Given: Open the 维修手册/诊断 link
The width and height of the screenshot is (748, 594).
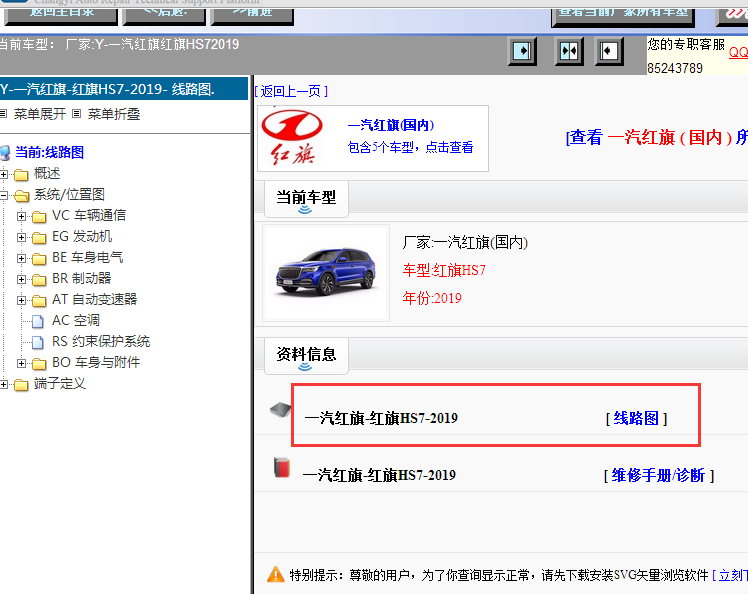Looking at the screenshot, I should (x=659, y=476).
